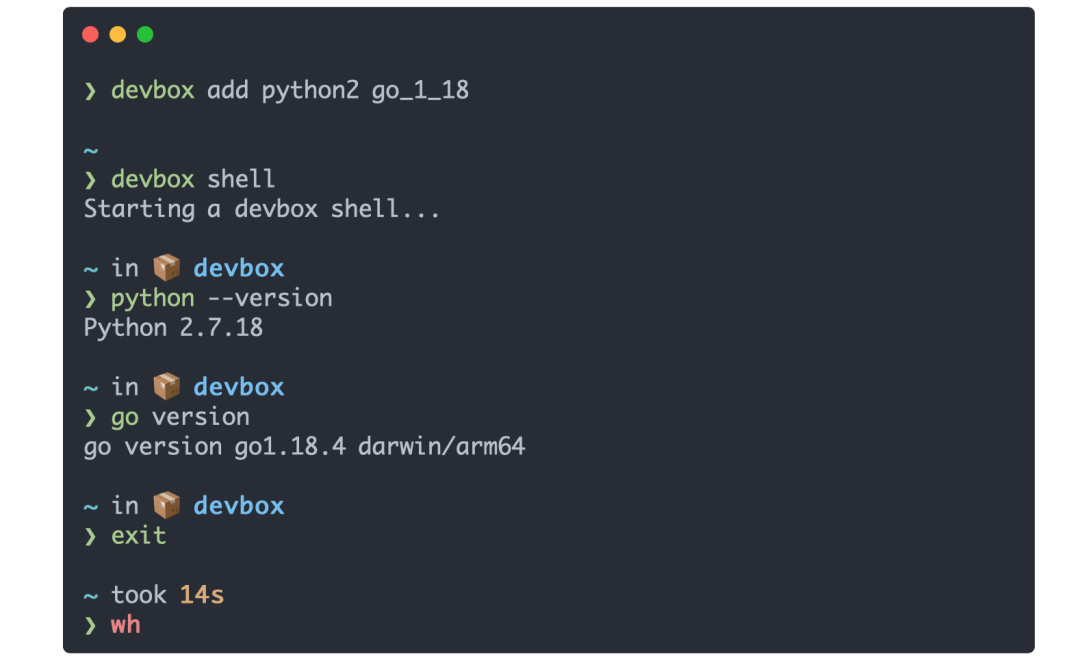Click the prompt chevron before 'devbox shell'
1080x665 pixels.
[91, 180]
